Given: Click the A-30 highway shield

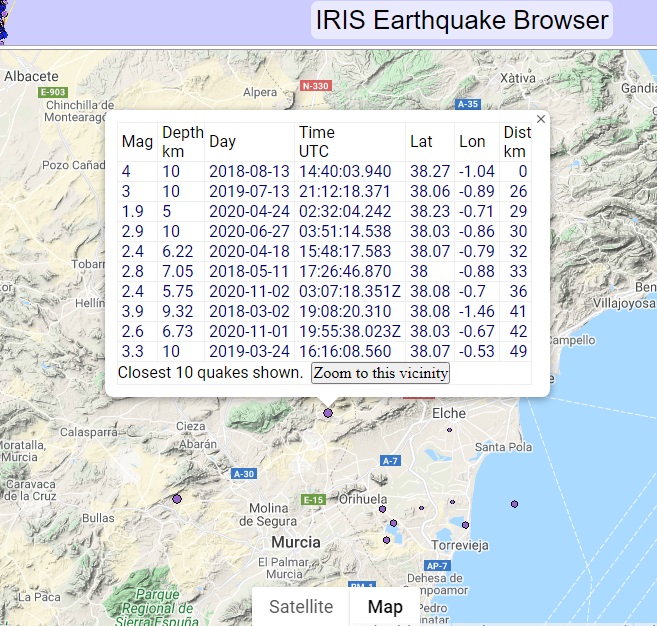Looking at the screenshot, I should 244,474.
